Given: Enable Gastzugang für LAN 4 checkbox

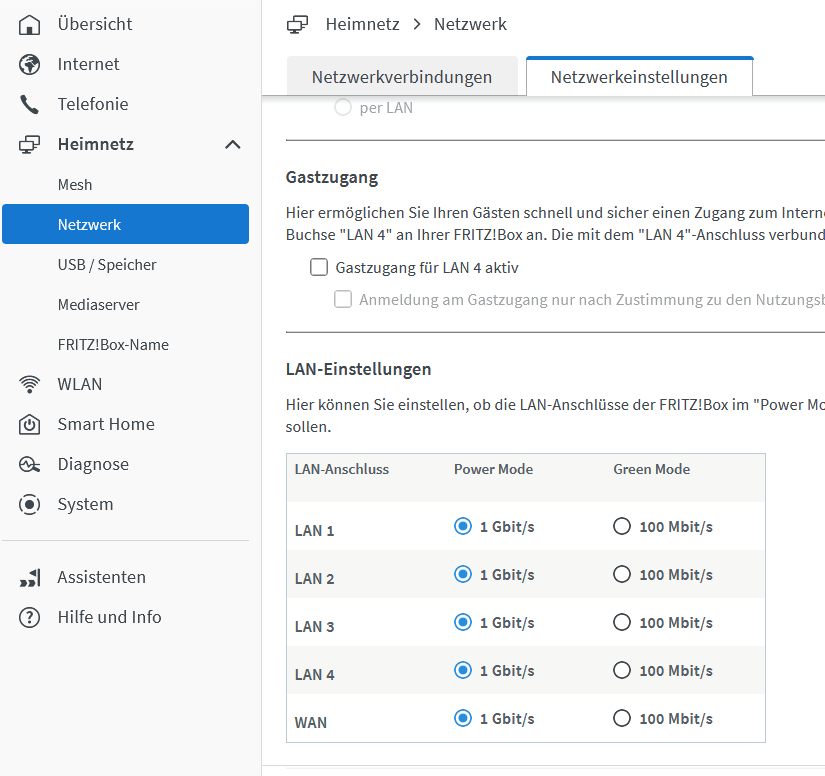Looking at the screenshot, I should click(x=319, y=267).
